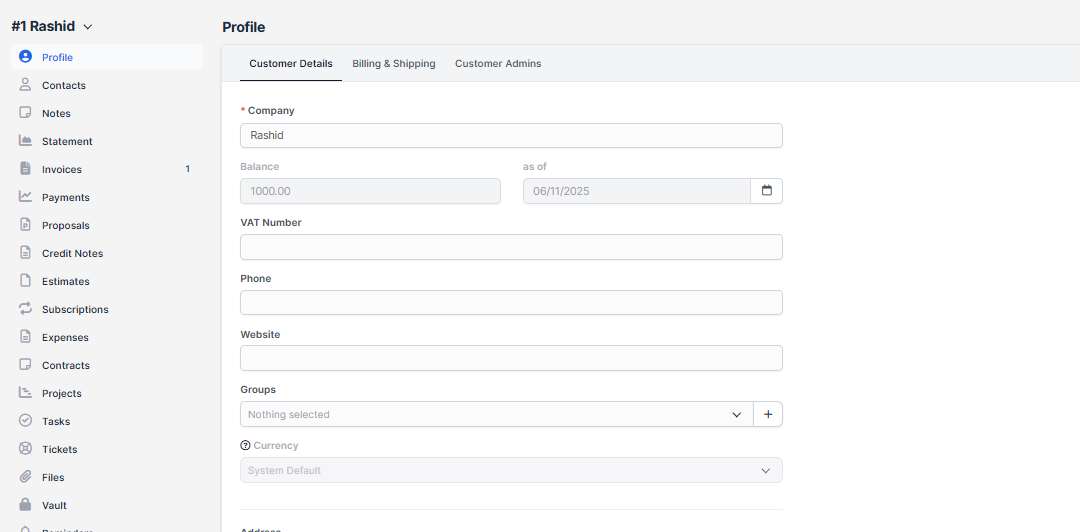Click the Payments line-chart icon
Screen dimensions: 1080x532
(x=26, y=197)
